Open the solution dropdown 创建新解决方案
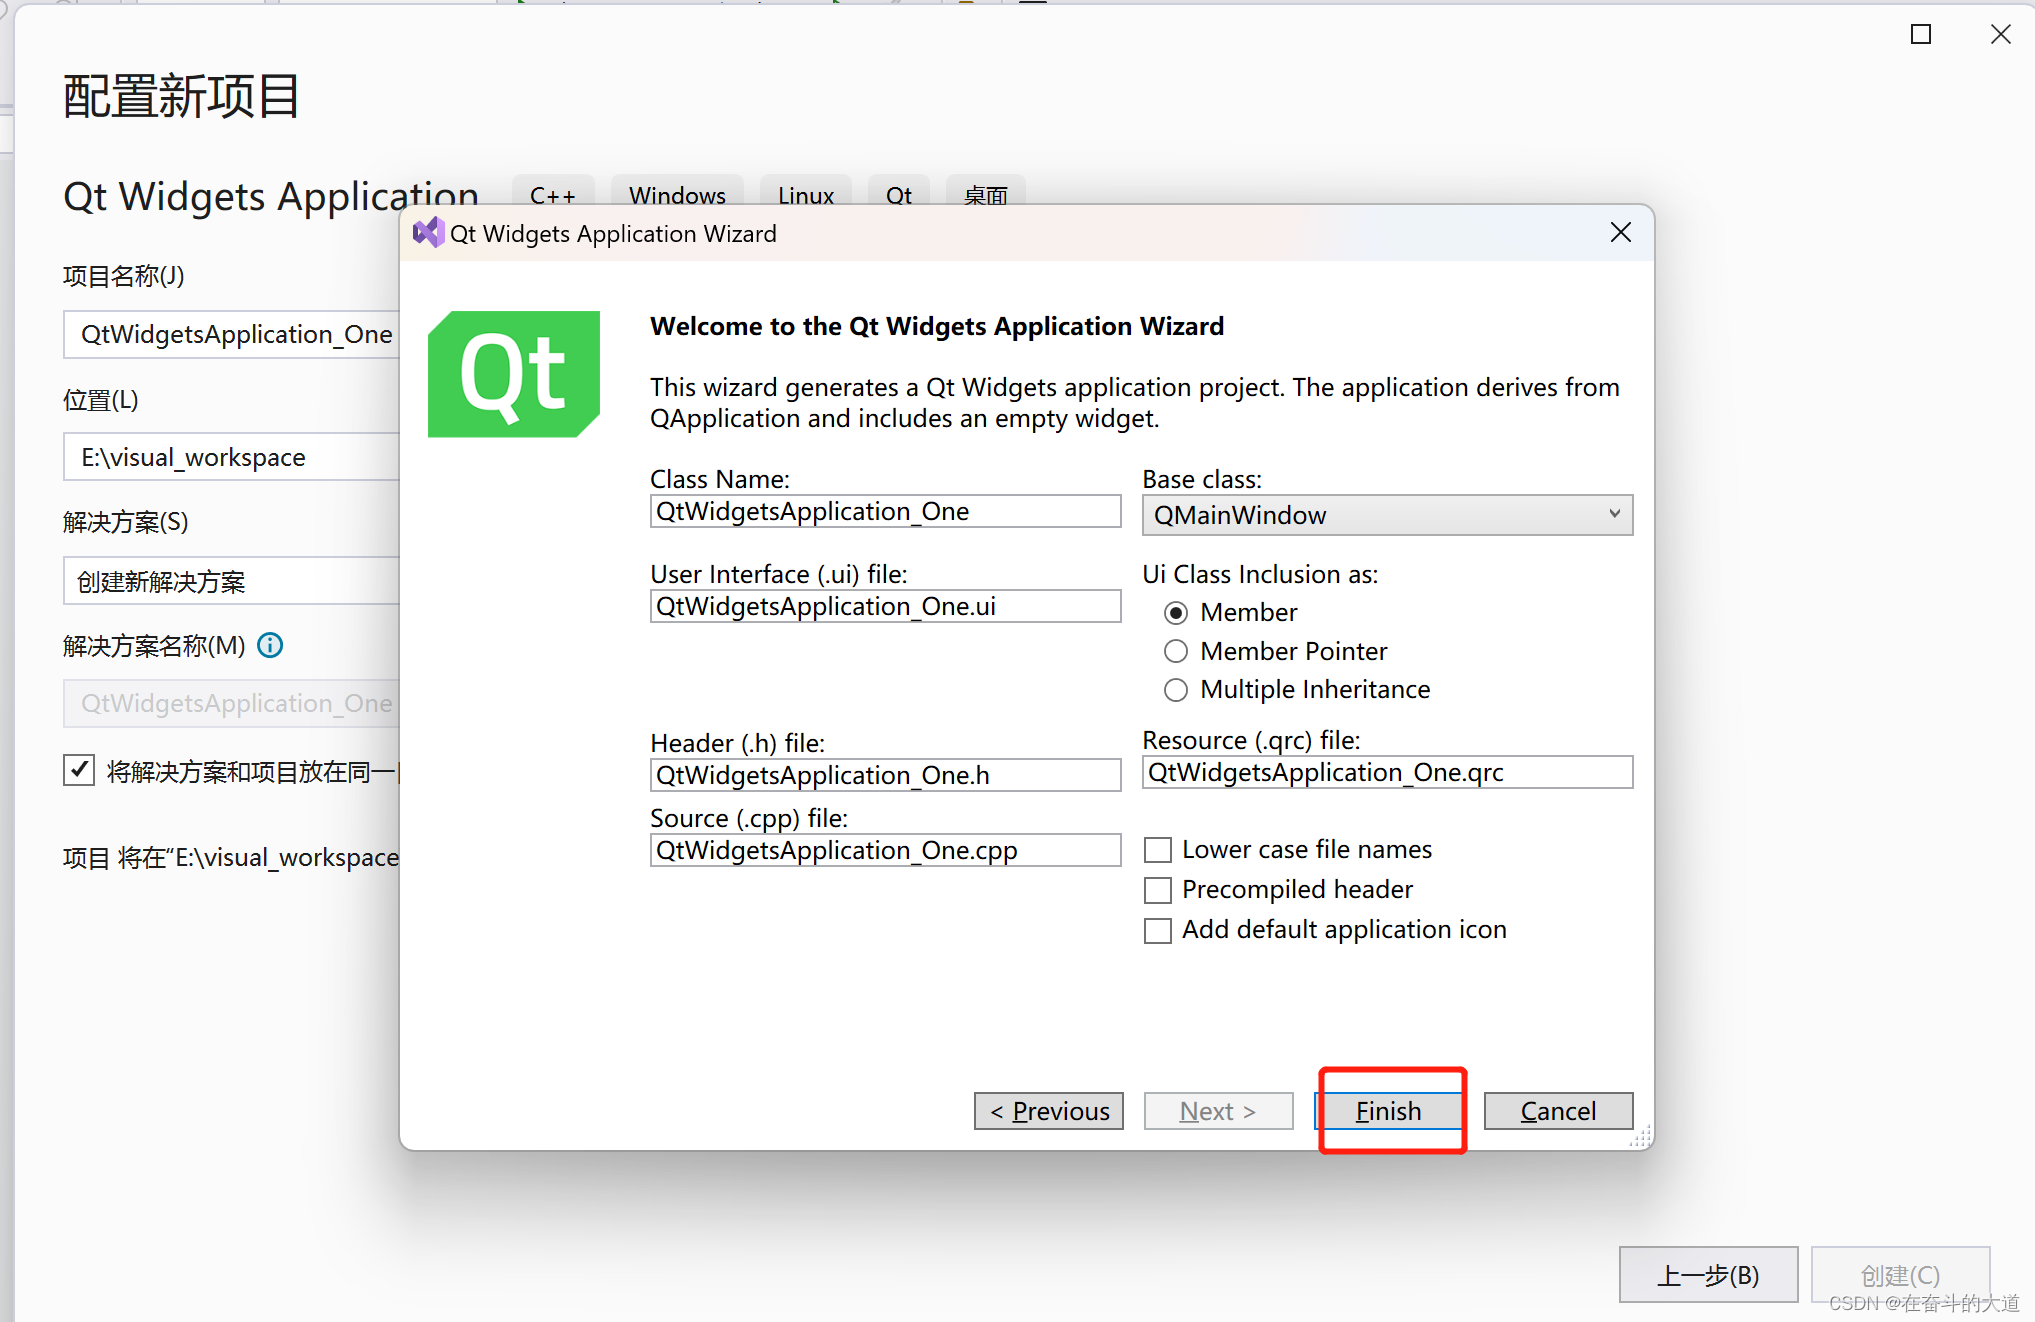Image resolution: width=2035 pixels, height=1322 pixels. tap(232, 581)
